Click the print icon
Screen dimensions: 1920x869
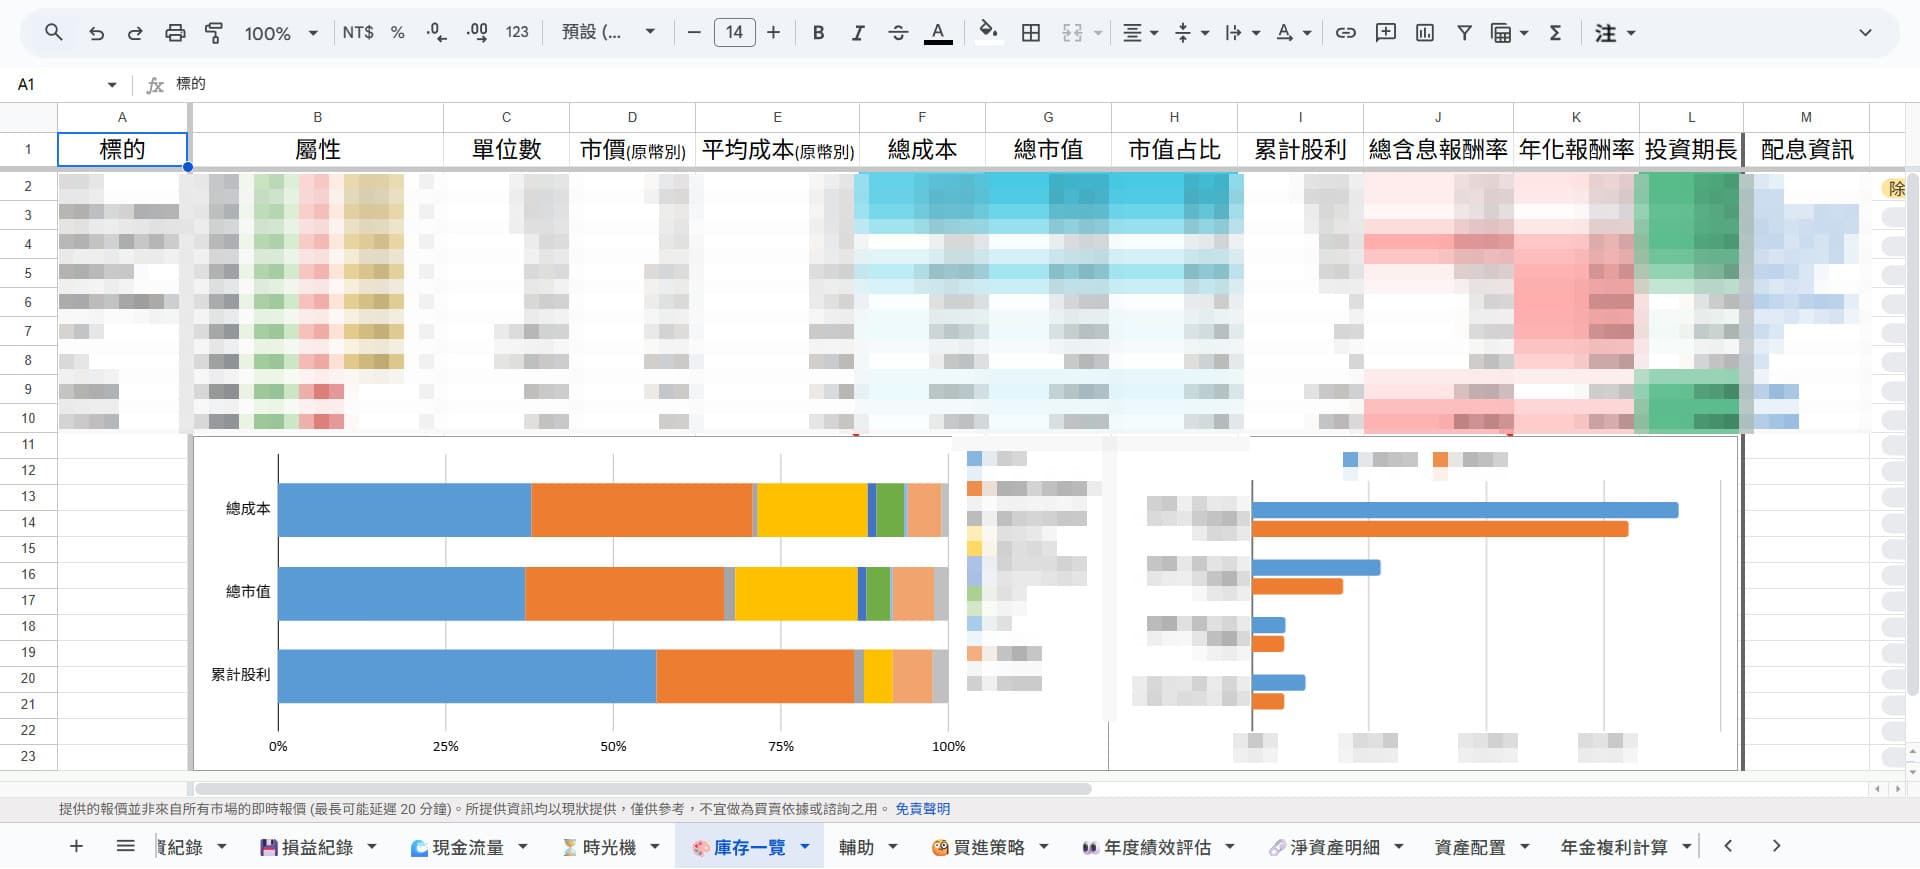pyautogui.click(x=175, y=33)
